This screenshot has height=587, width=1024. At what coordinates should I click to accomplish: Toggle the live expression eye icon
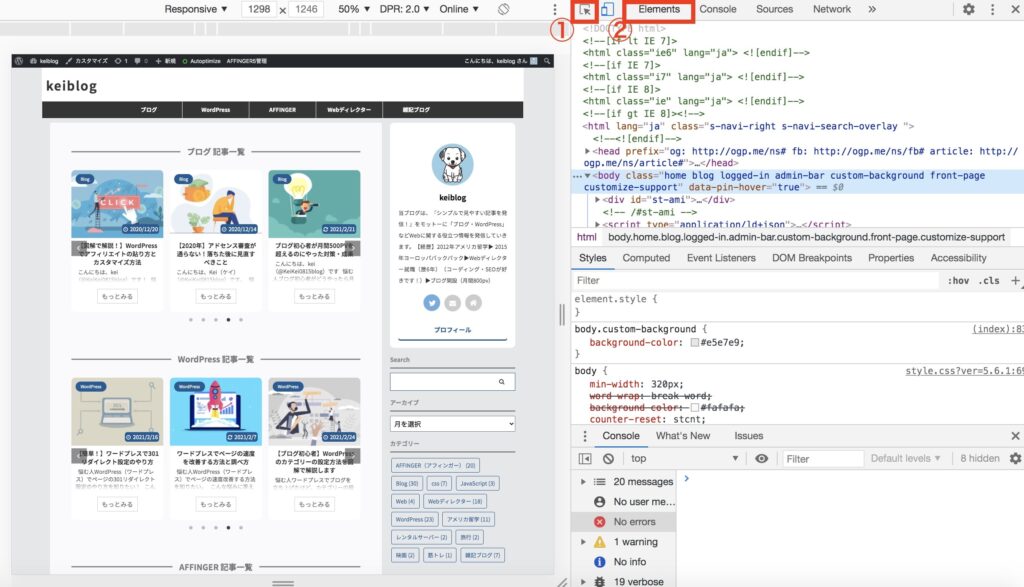[761, 458]
